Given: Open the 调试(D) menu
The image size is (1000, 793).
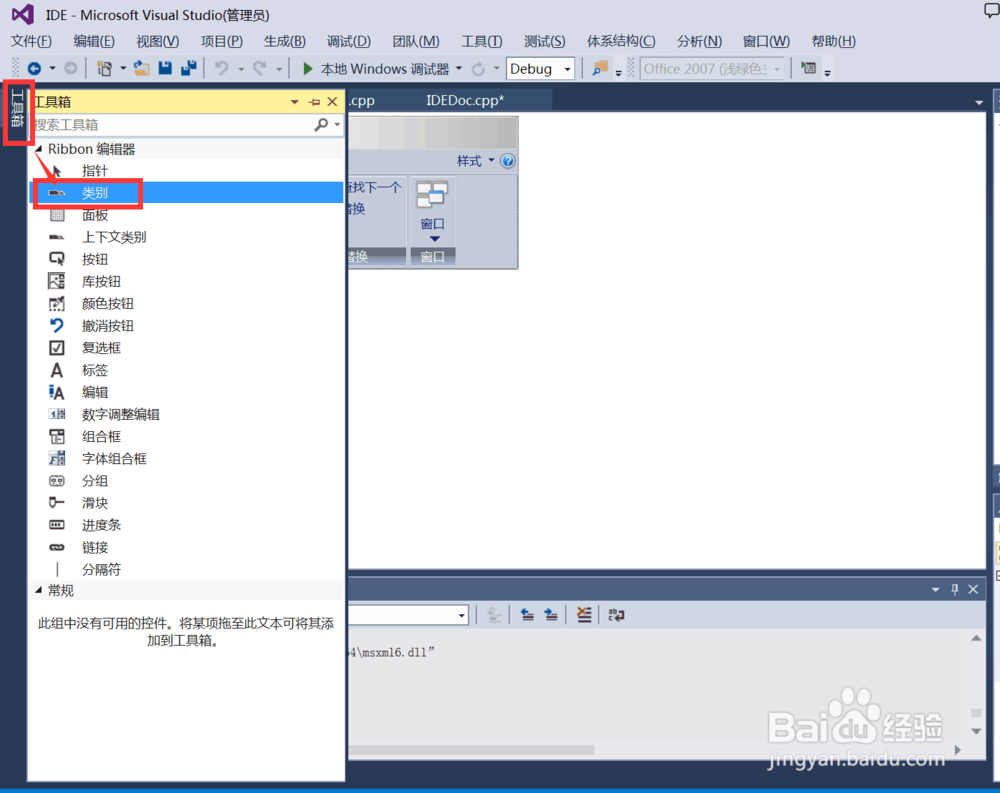Looking at the screenshot, I should coord(347,41).
